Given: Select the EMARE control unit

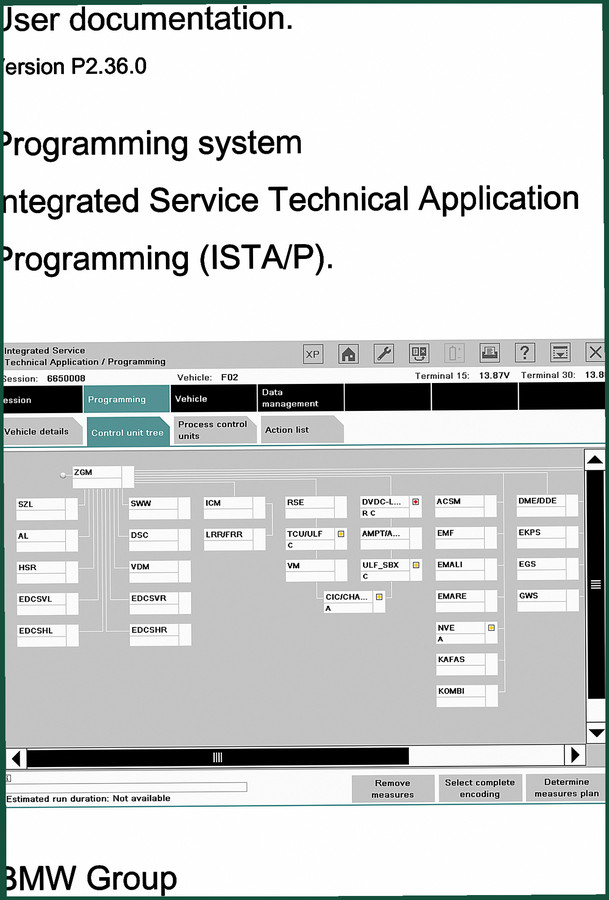Looking at the screenshot, I should pos(467,602).
